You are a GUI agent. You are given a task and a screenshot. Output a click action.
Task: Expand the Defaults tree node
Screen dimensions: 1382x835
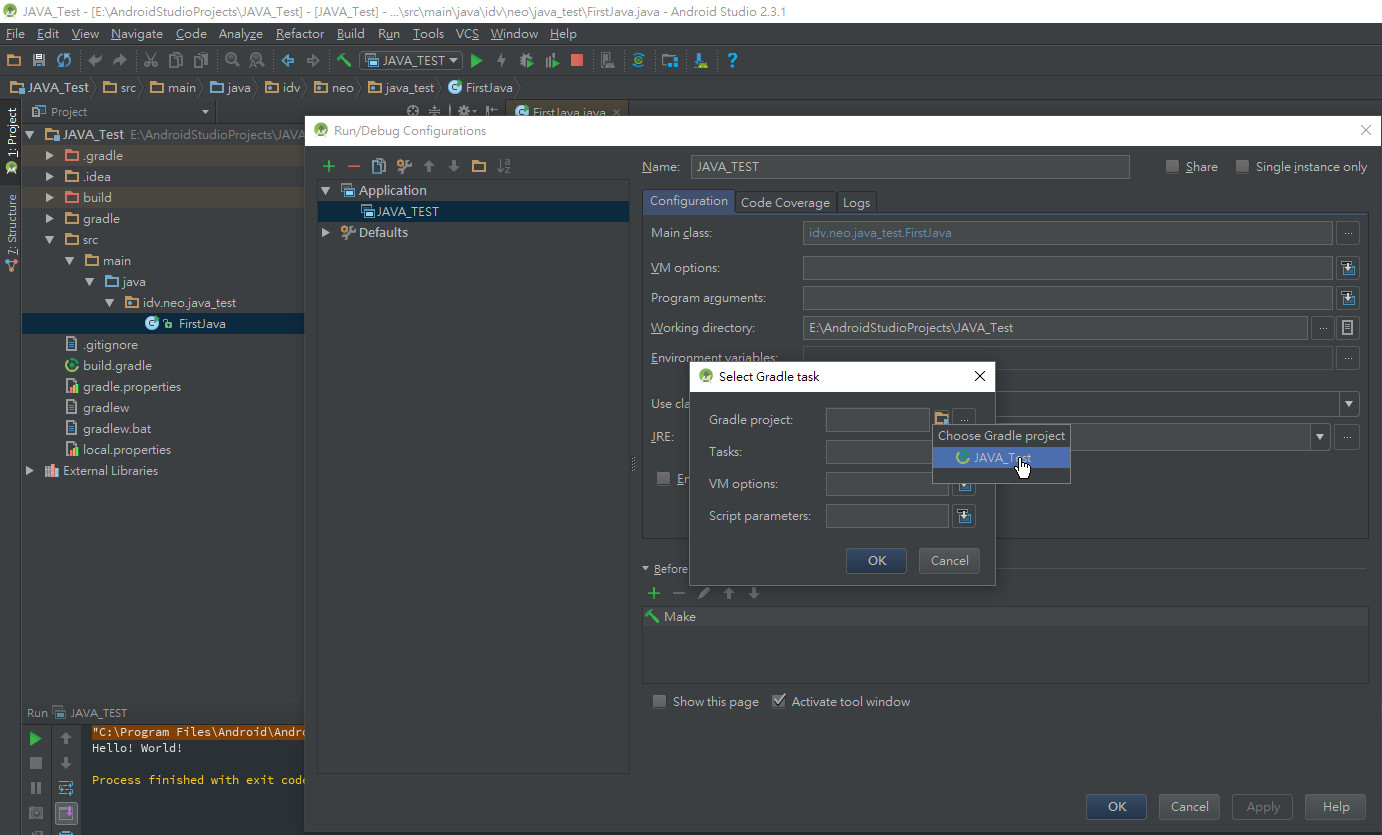pos(326,232)
